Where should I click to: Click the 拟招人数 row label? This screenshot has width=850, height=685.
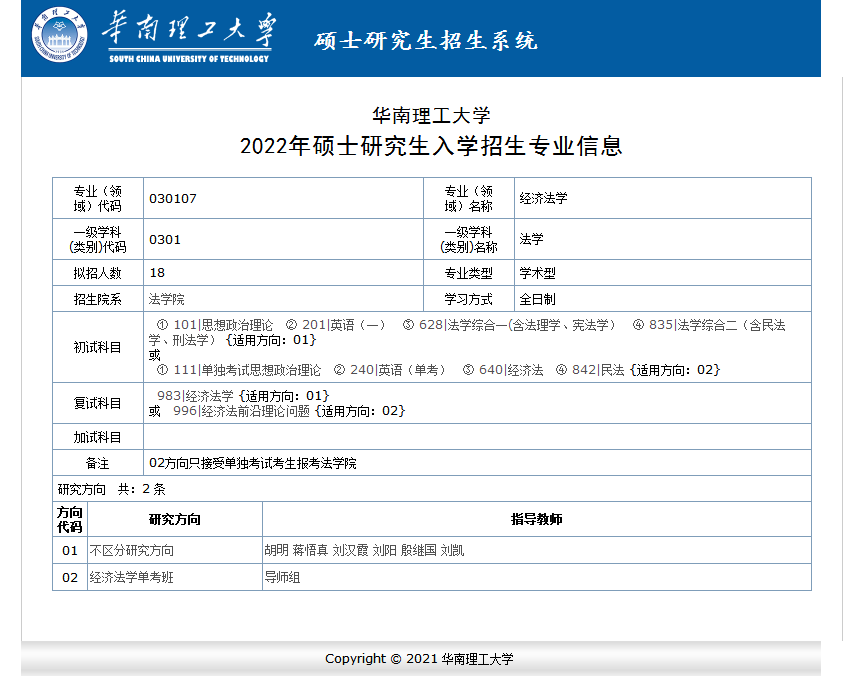tap(98, 273)
